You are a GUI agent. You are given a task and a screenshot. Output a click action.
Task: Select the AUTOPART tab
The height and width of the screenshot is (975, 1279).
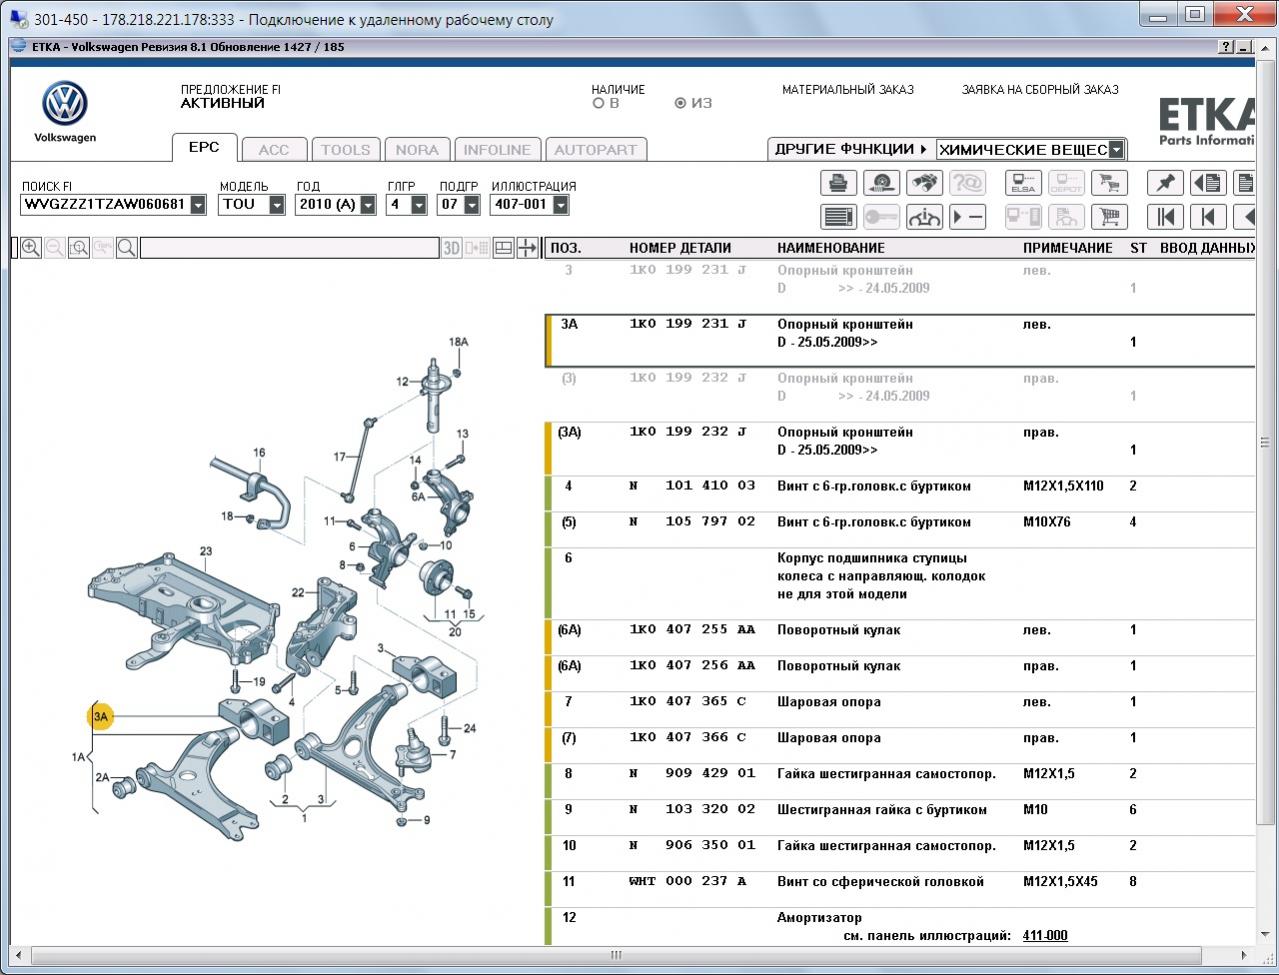pos(595,150)
